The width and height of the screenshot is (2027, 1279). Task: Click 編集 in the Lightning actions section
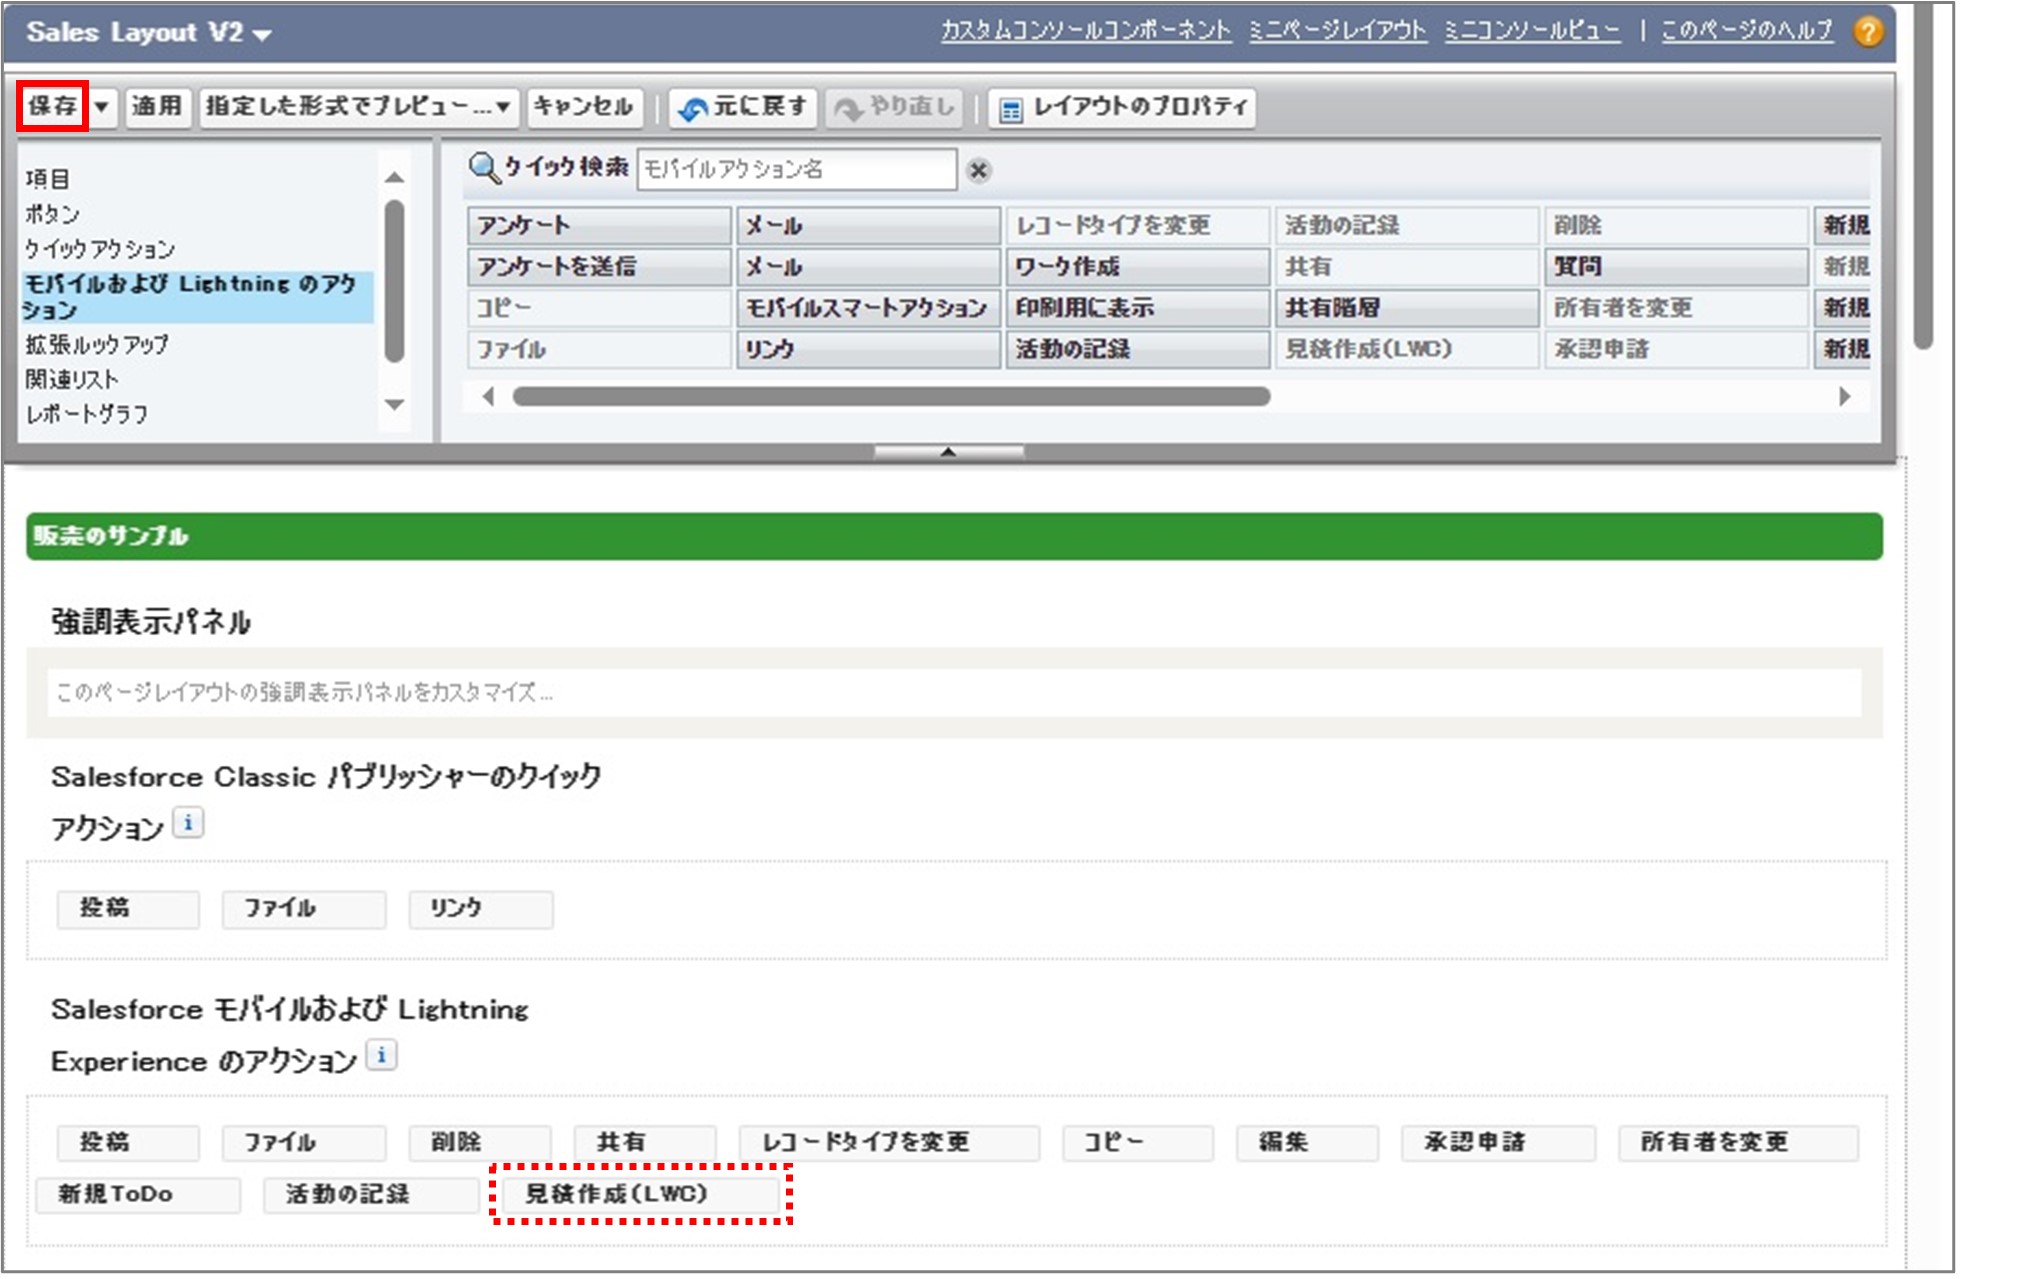click(x=1307, y=1142)
